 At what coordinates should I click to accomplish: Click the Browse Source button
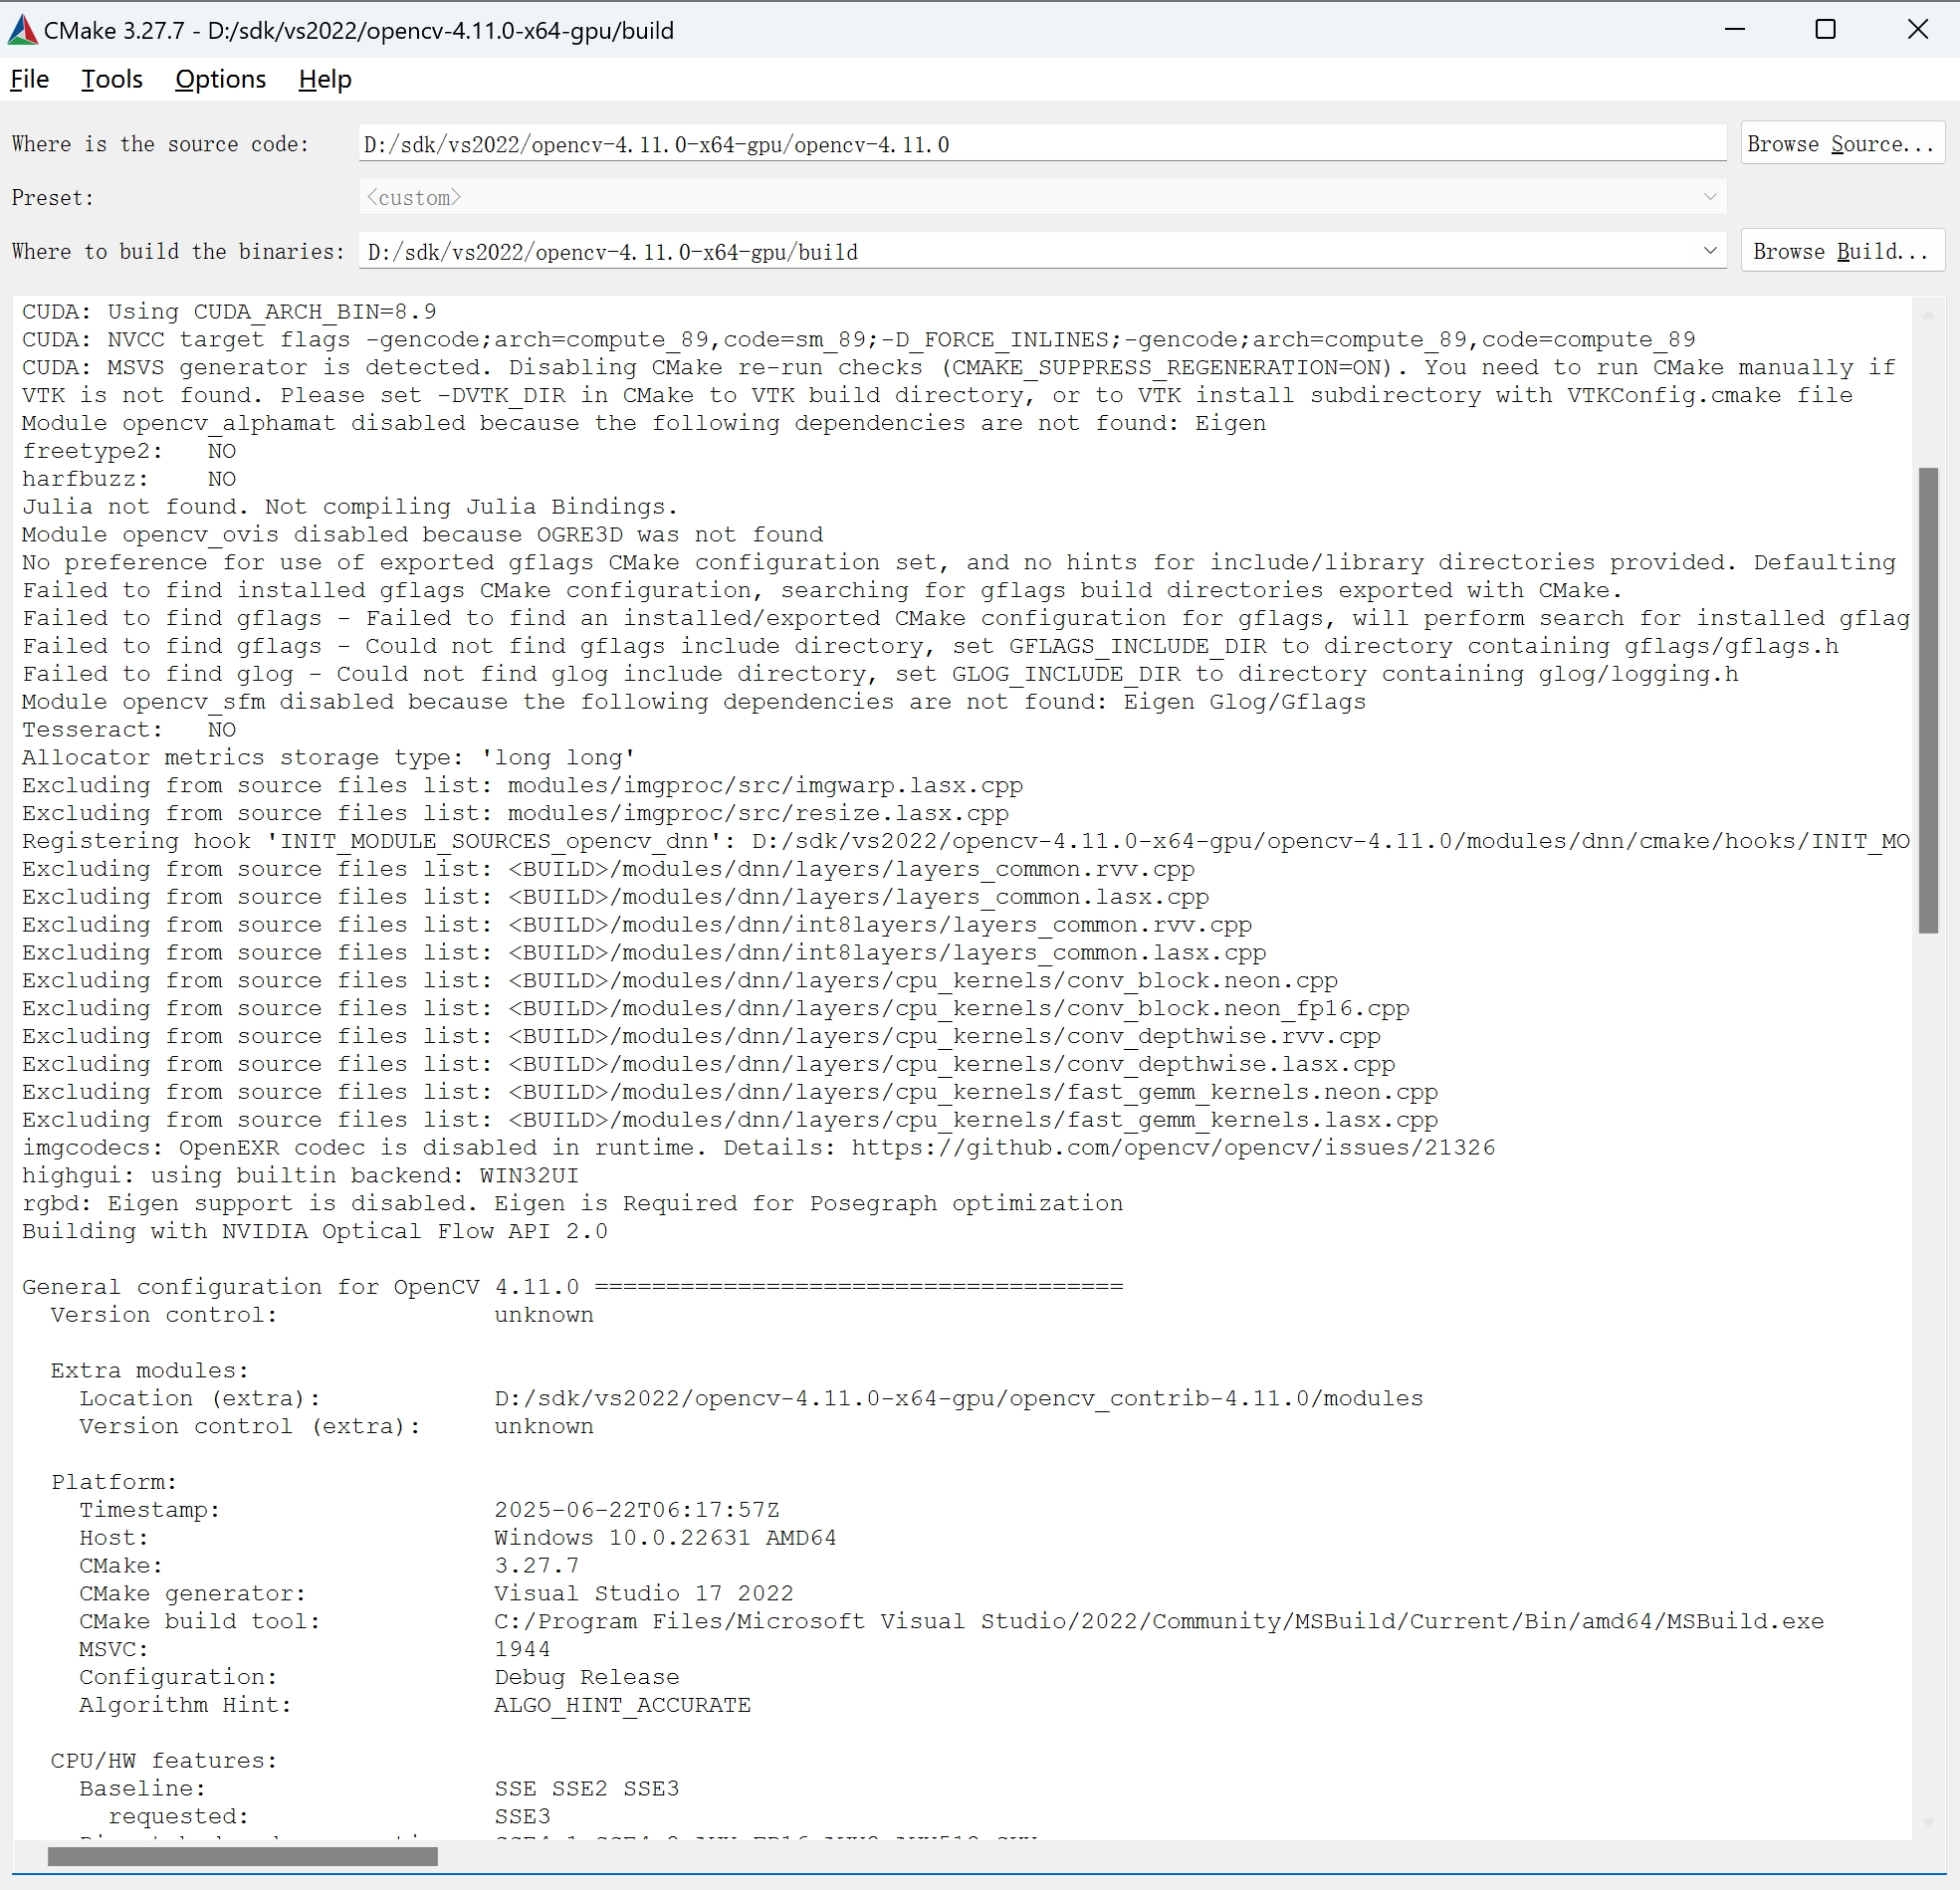1841,143
